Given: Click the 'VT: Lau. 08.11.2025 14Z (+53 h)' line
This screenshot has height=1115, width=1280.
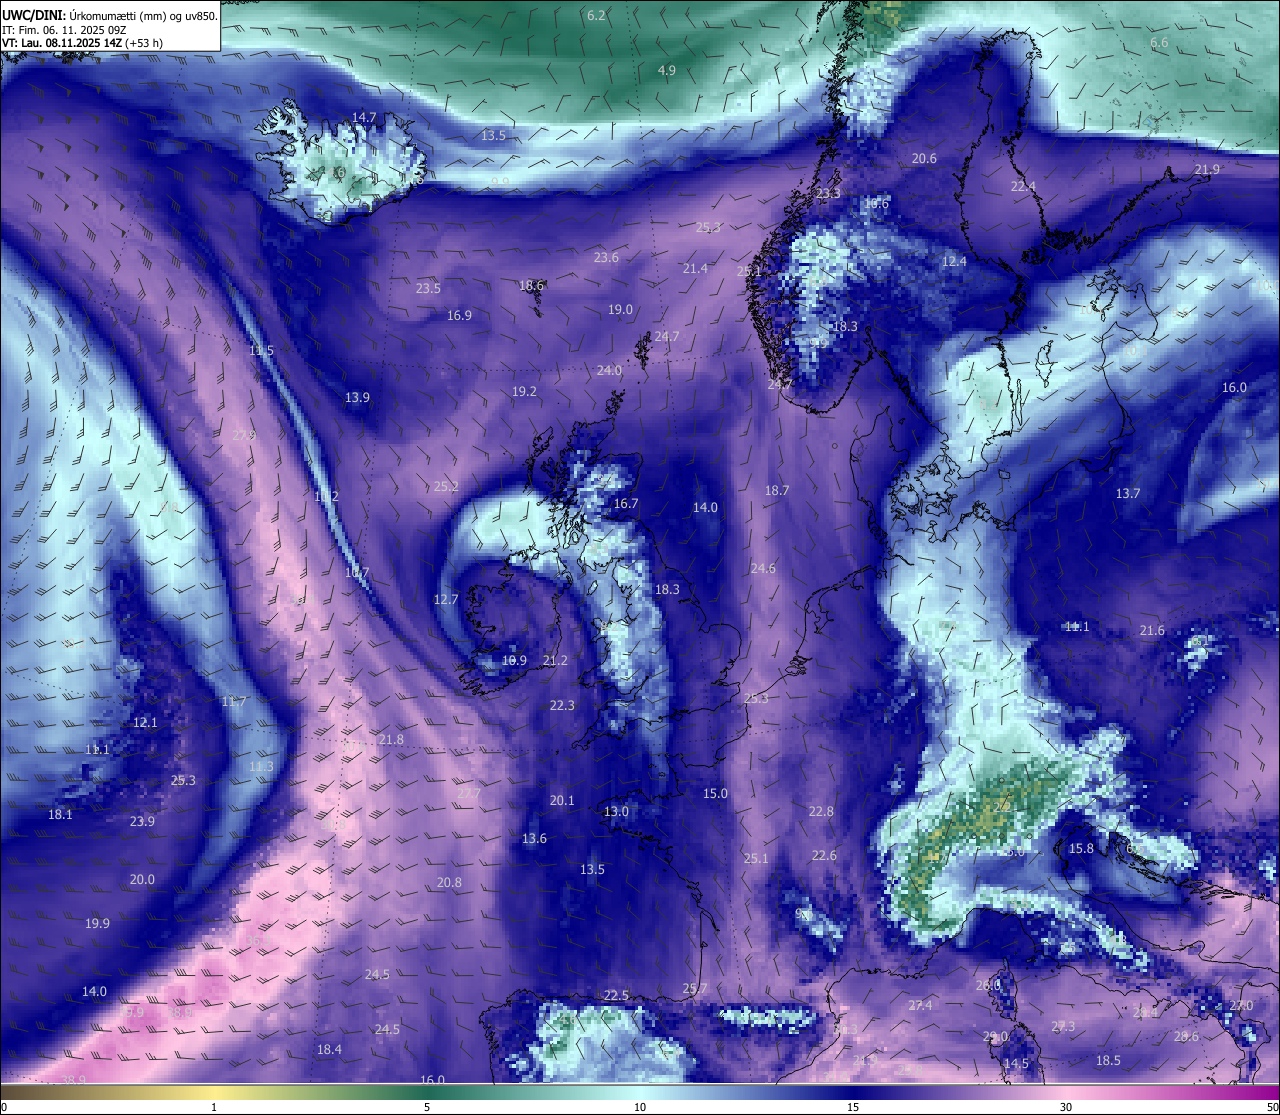Looking at the screenshot, I should (x=83, y=43).
